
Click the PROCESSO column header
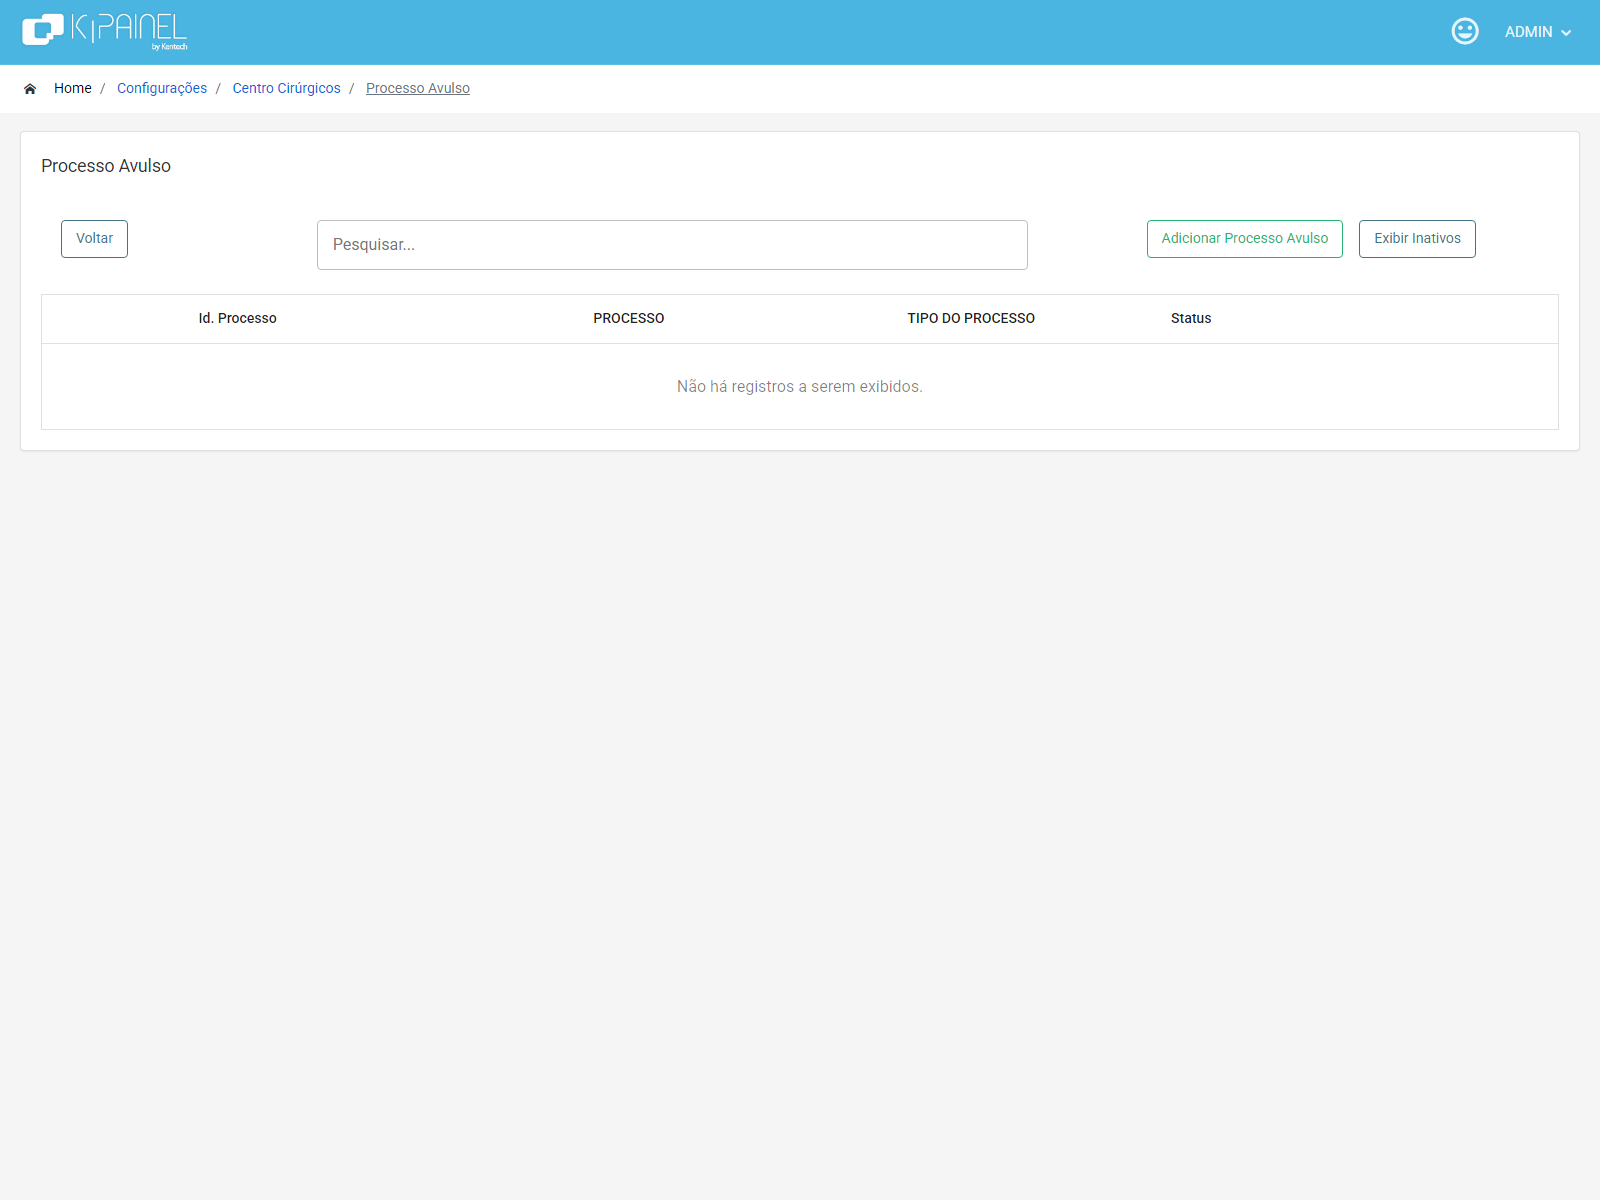pos(629,318)
